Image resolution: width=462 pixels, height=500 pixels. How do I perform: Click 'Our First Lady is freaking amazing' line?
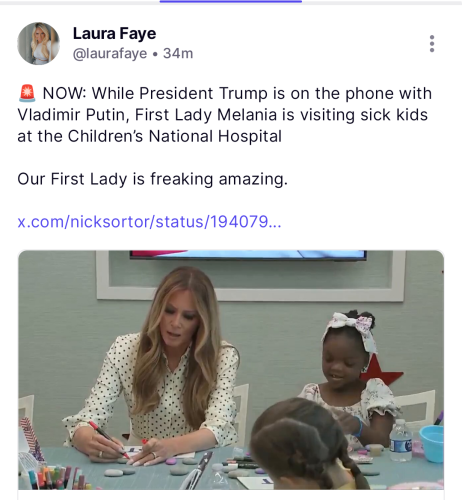152,179
